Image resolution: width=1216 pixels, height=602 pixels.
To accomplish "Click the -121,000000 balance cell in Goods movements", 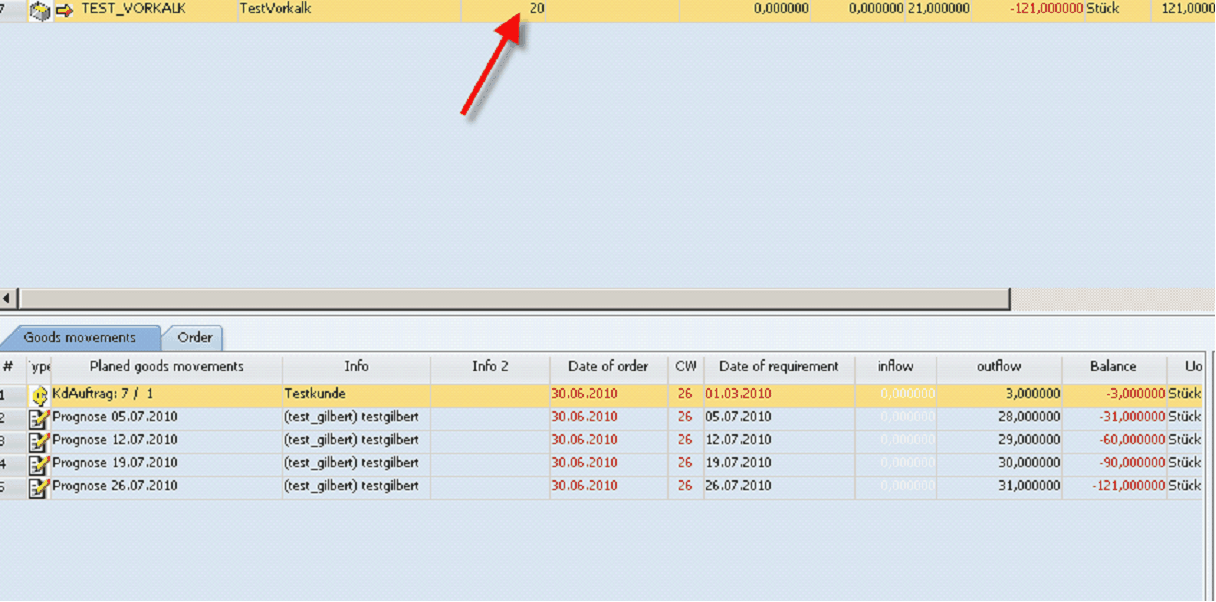I will point(1115,487).
